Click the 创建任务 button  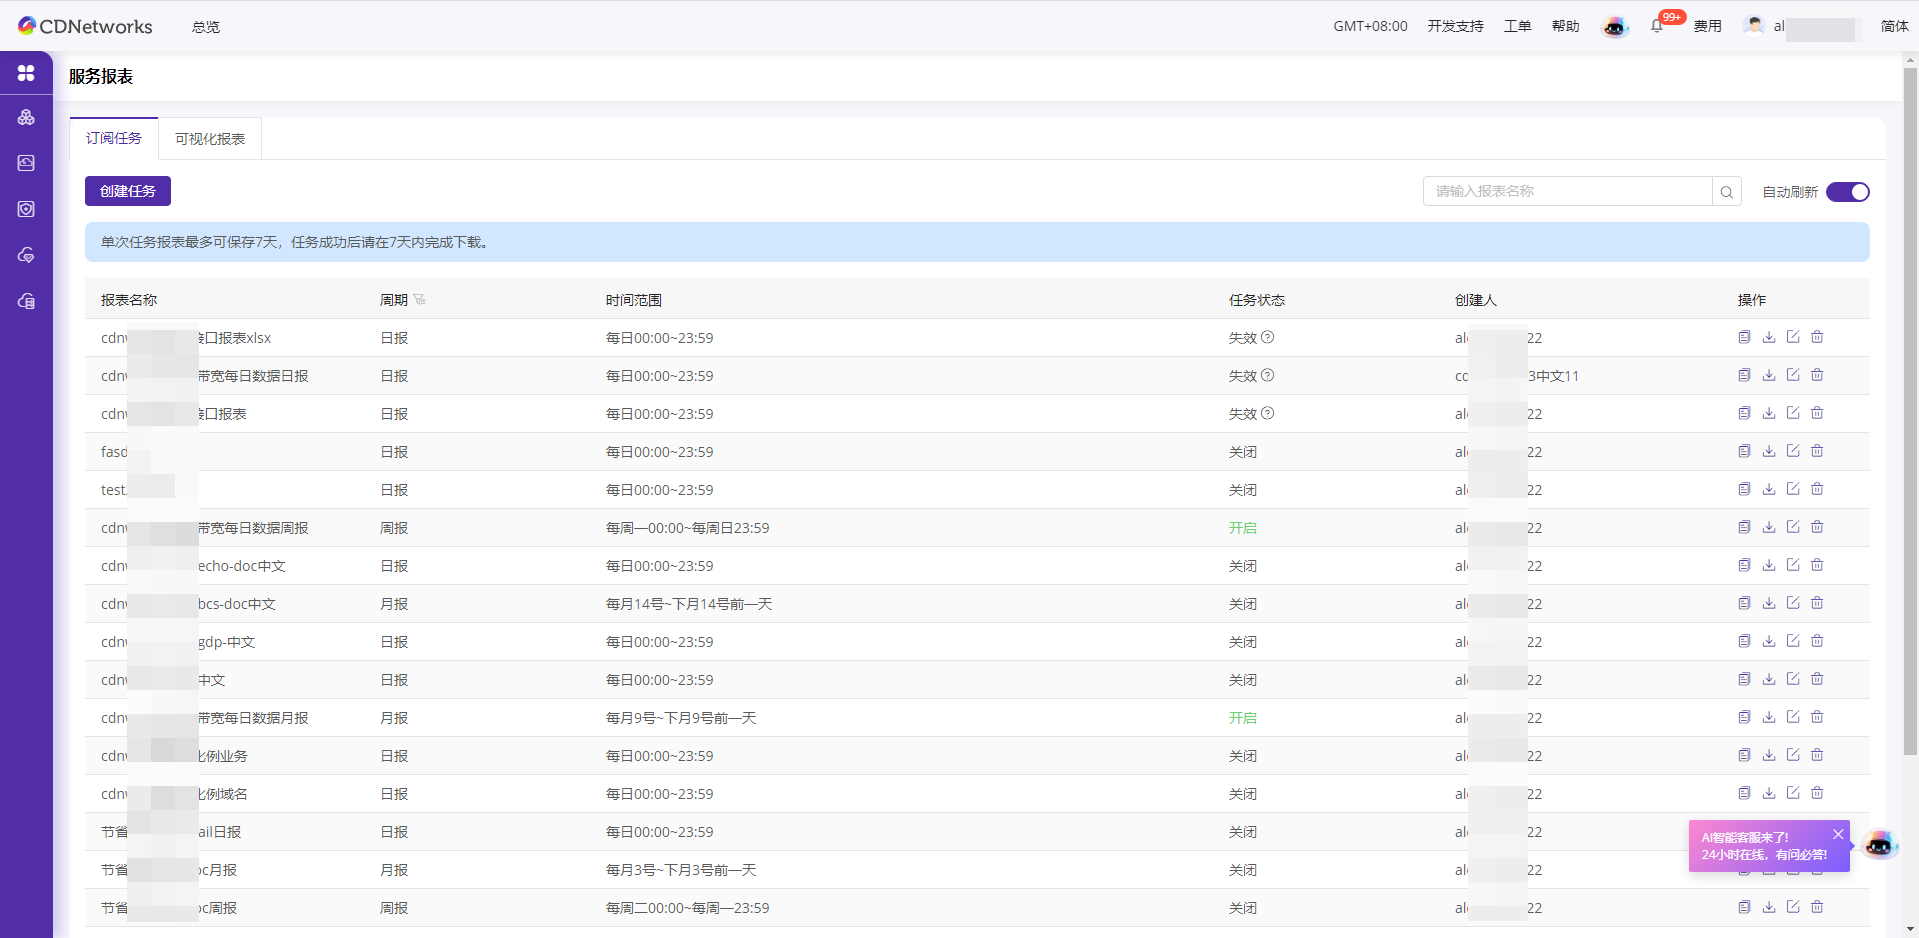[128, 191]
